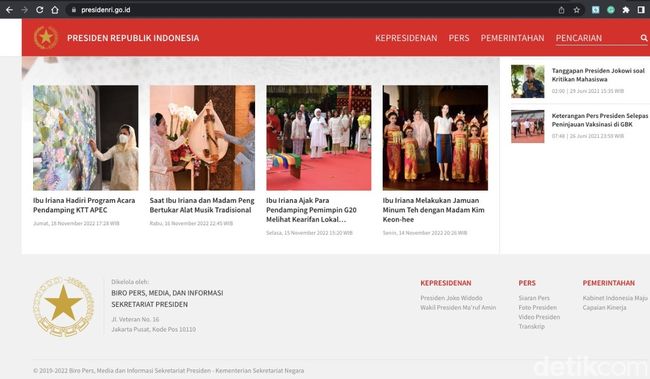Reload the page with refresh icon
The width and height of the screenshot is (650, 379).
click(x=39, y=10)
